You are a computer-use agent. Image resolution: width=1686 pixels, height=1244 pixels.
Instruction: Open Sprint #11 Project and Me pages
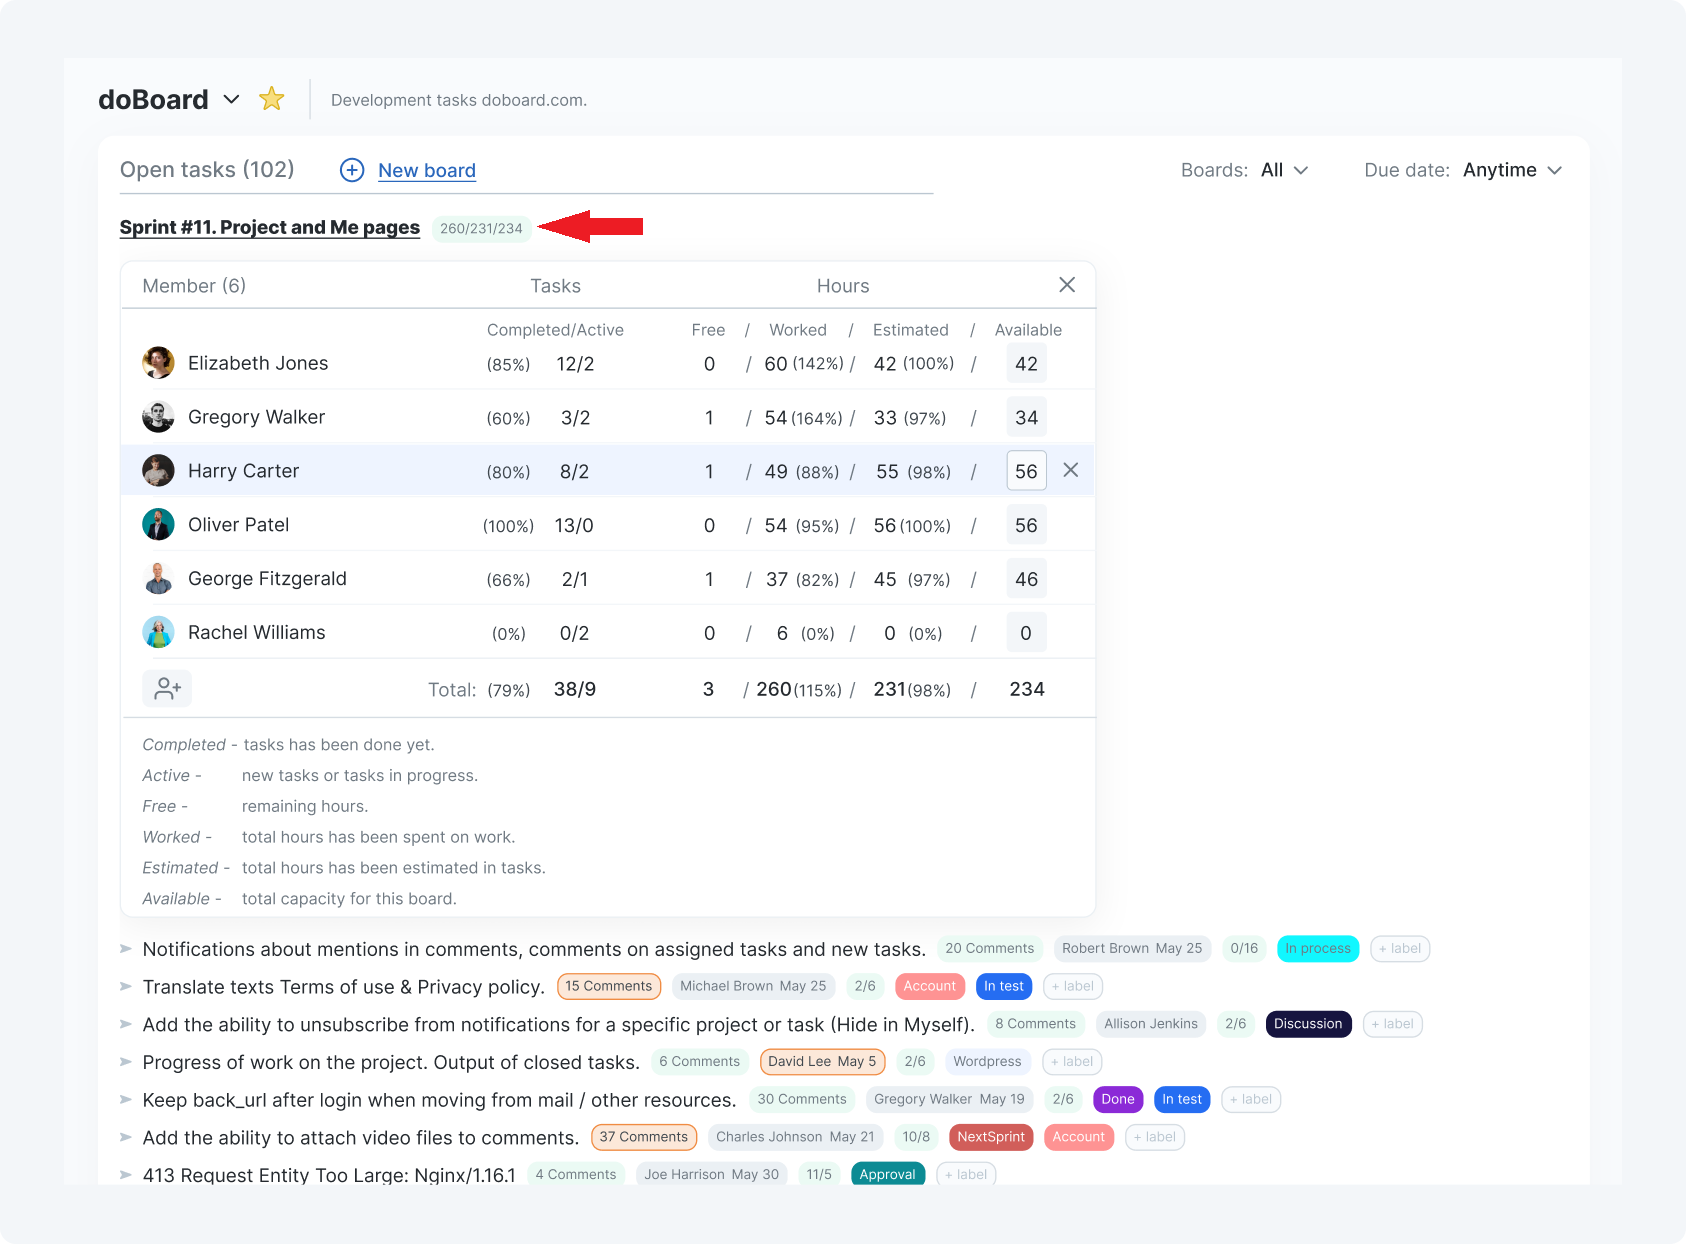(270, 228)
